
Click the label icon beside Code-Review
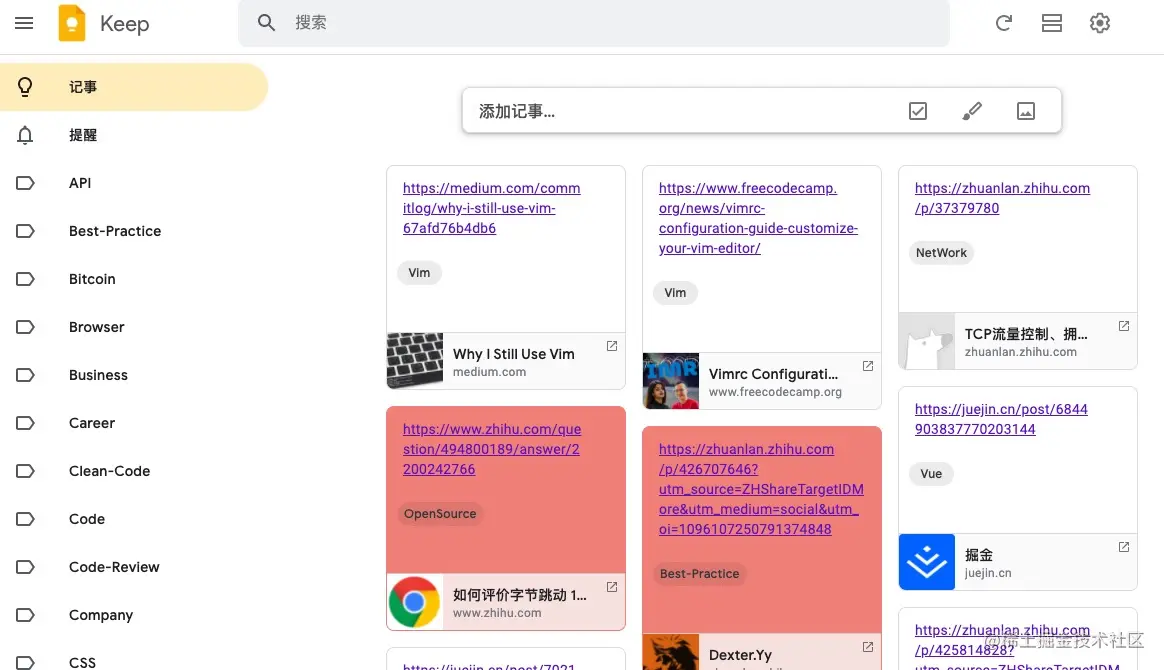tap(24, 567)
